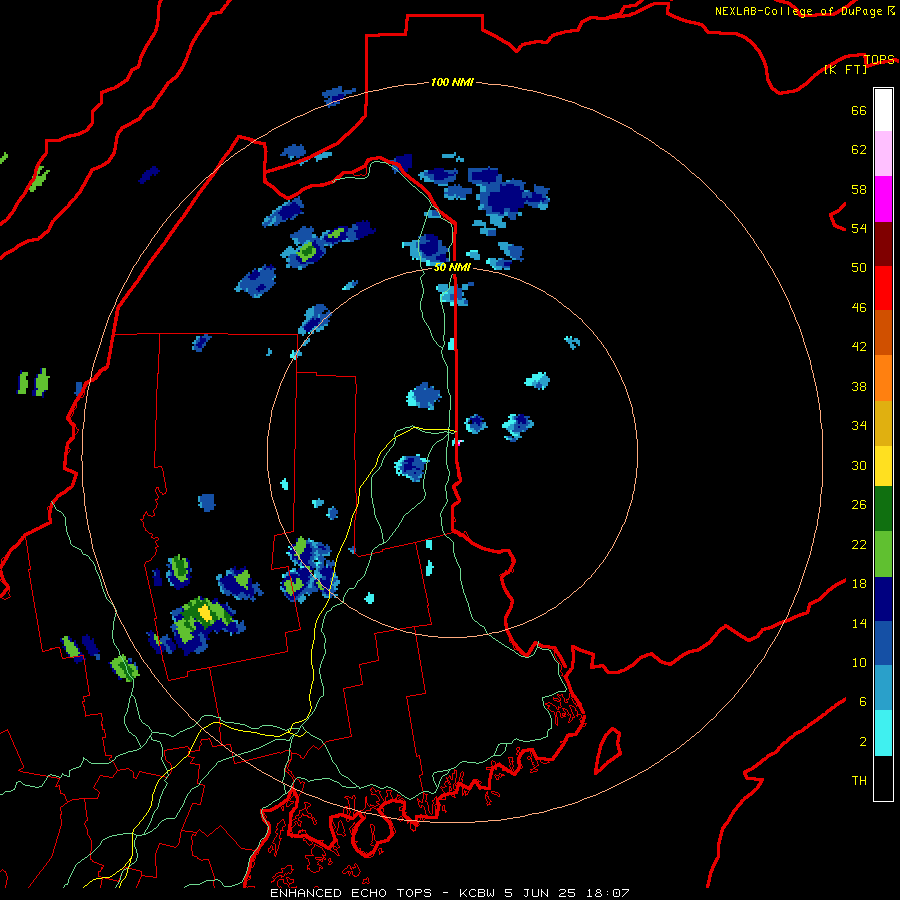Click the "46" legend value

coord(859,308)
